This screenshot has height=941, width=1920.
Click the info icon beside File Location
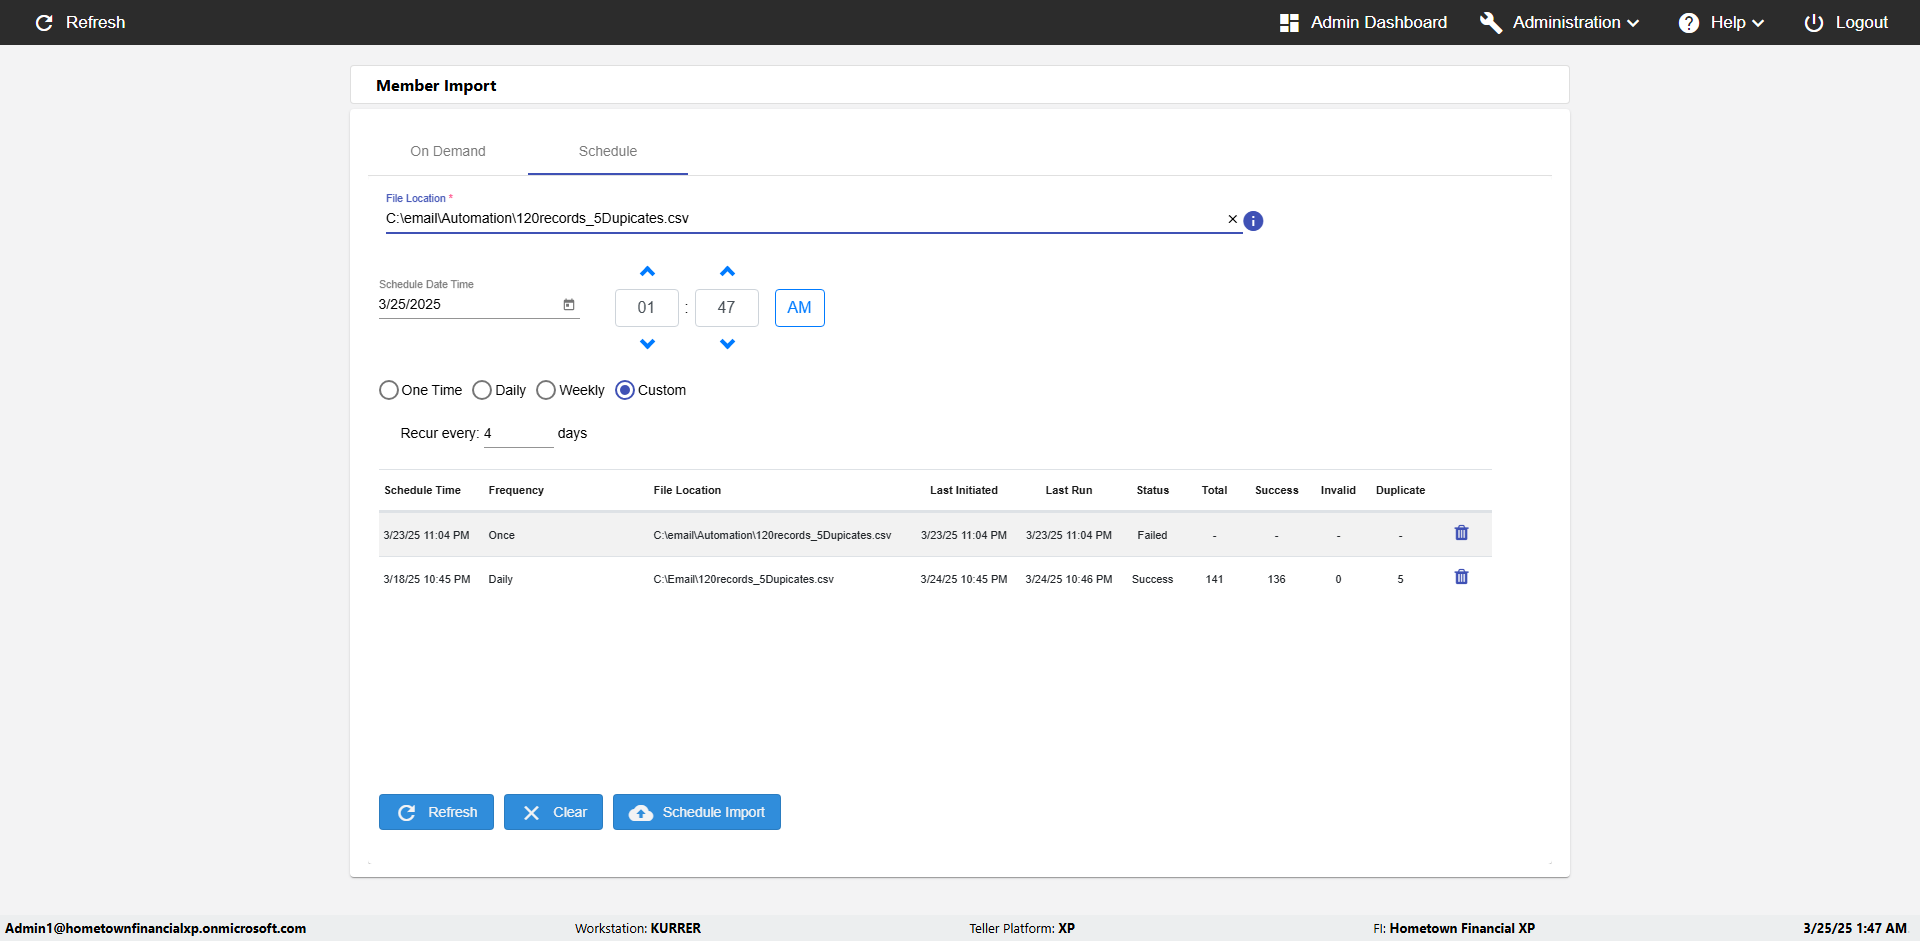[x=1253, y=221]
